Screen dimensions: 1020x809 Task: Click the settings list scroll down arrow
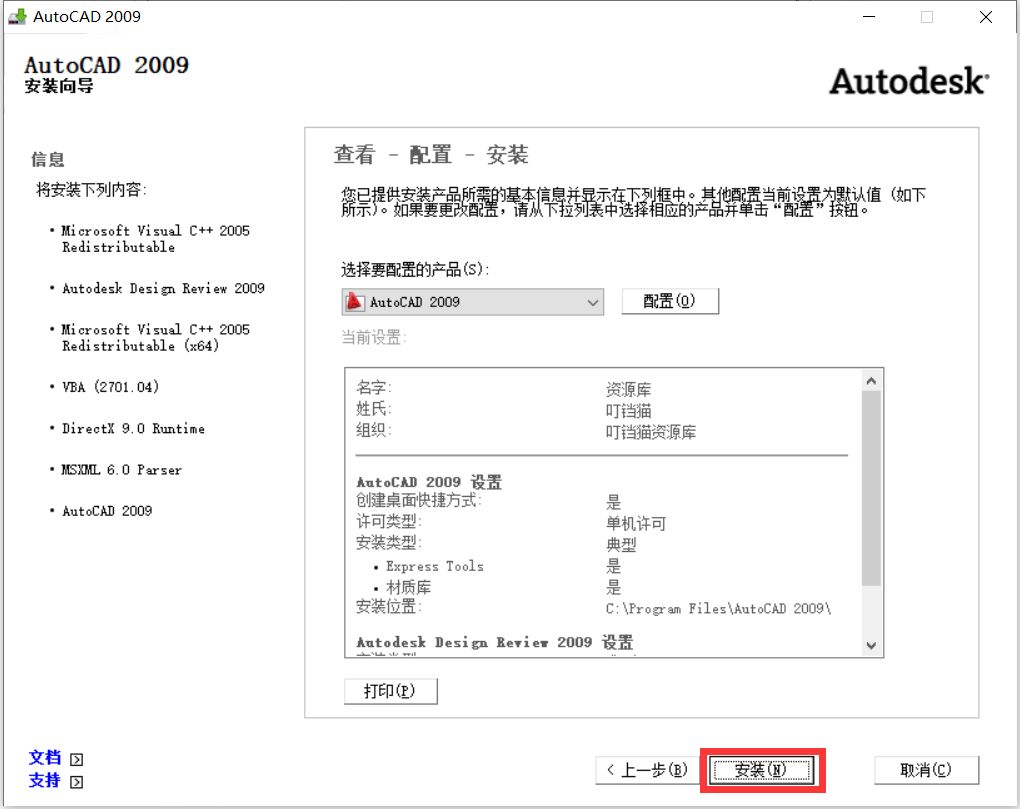tap(872, 645)
